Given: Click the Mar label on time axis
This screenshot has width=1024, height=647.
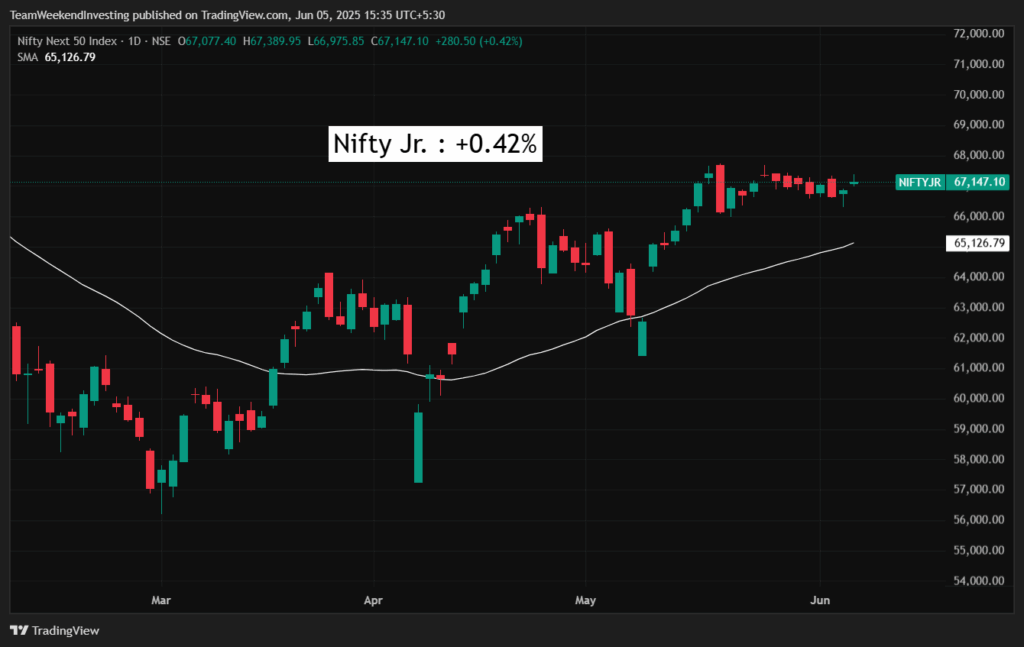Looking at the screenshot, I should point(161,599).
